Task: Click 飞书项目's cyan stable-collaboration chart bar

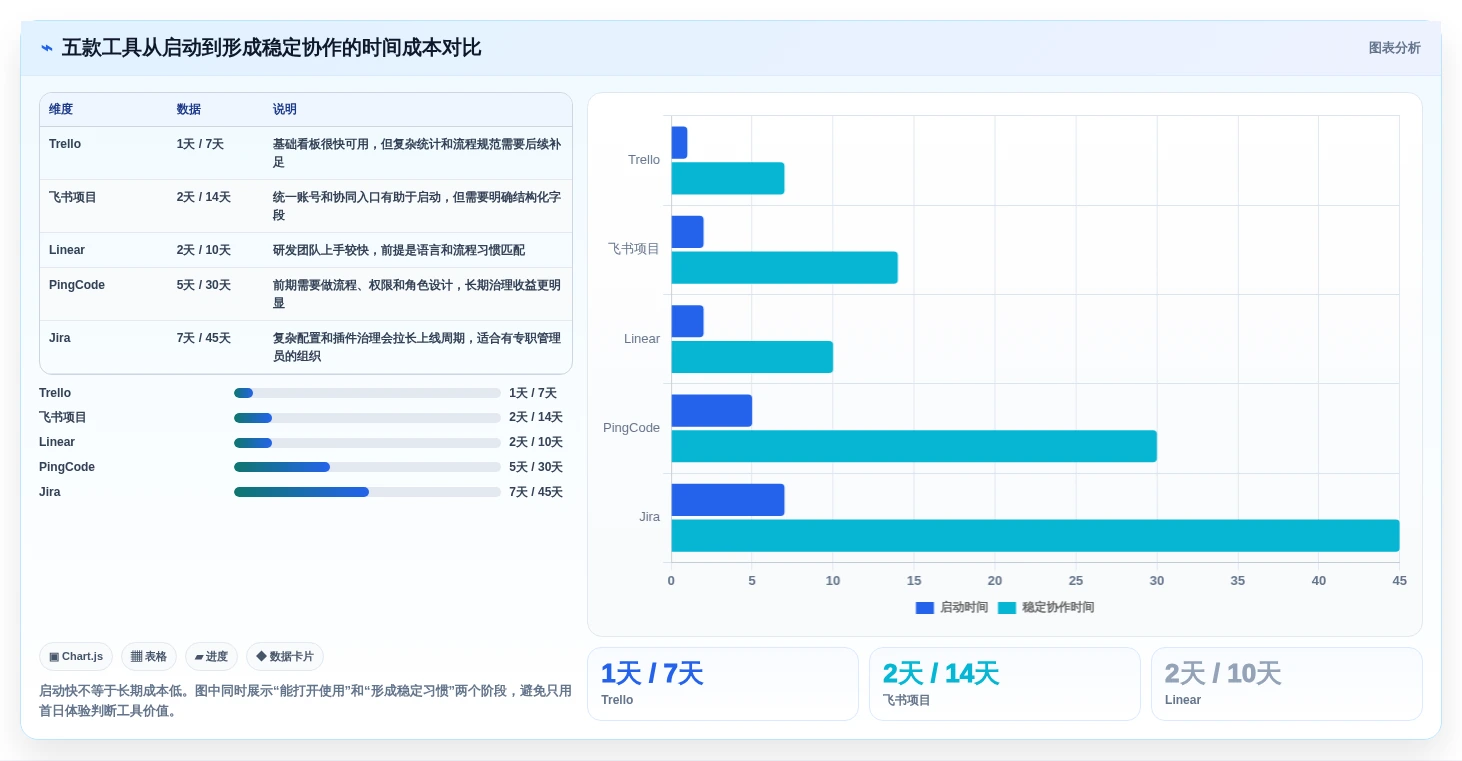Action: tap(784, 268)
